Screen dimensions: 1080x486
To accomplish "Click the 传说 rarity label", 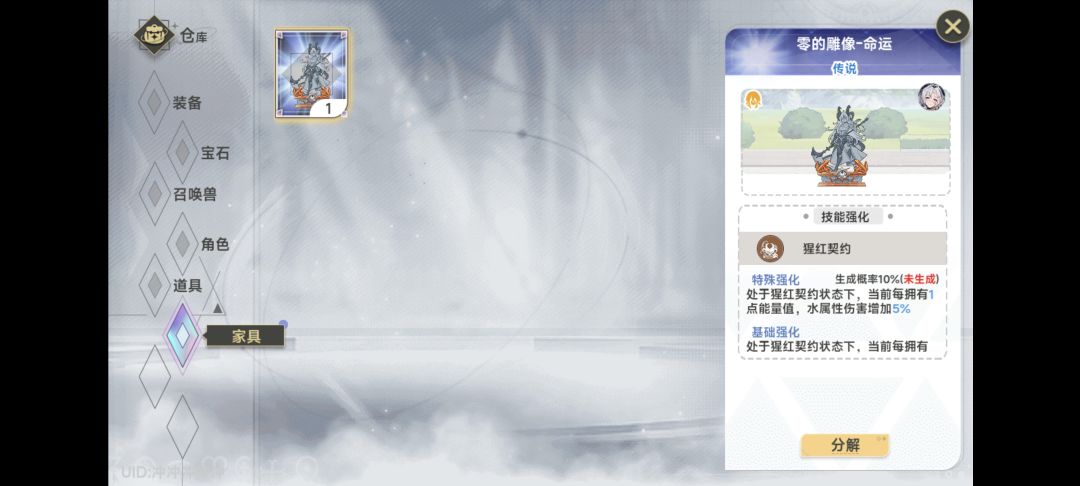I will click(844, 68).
